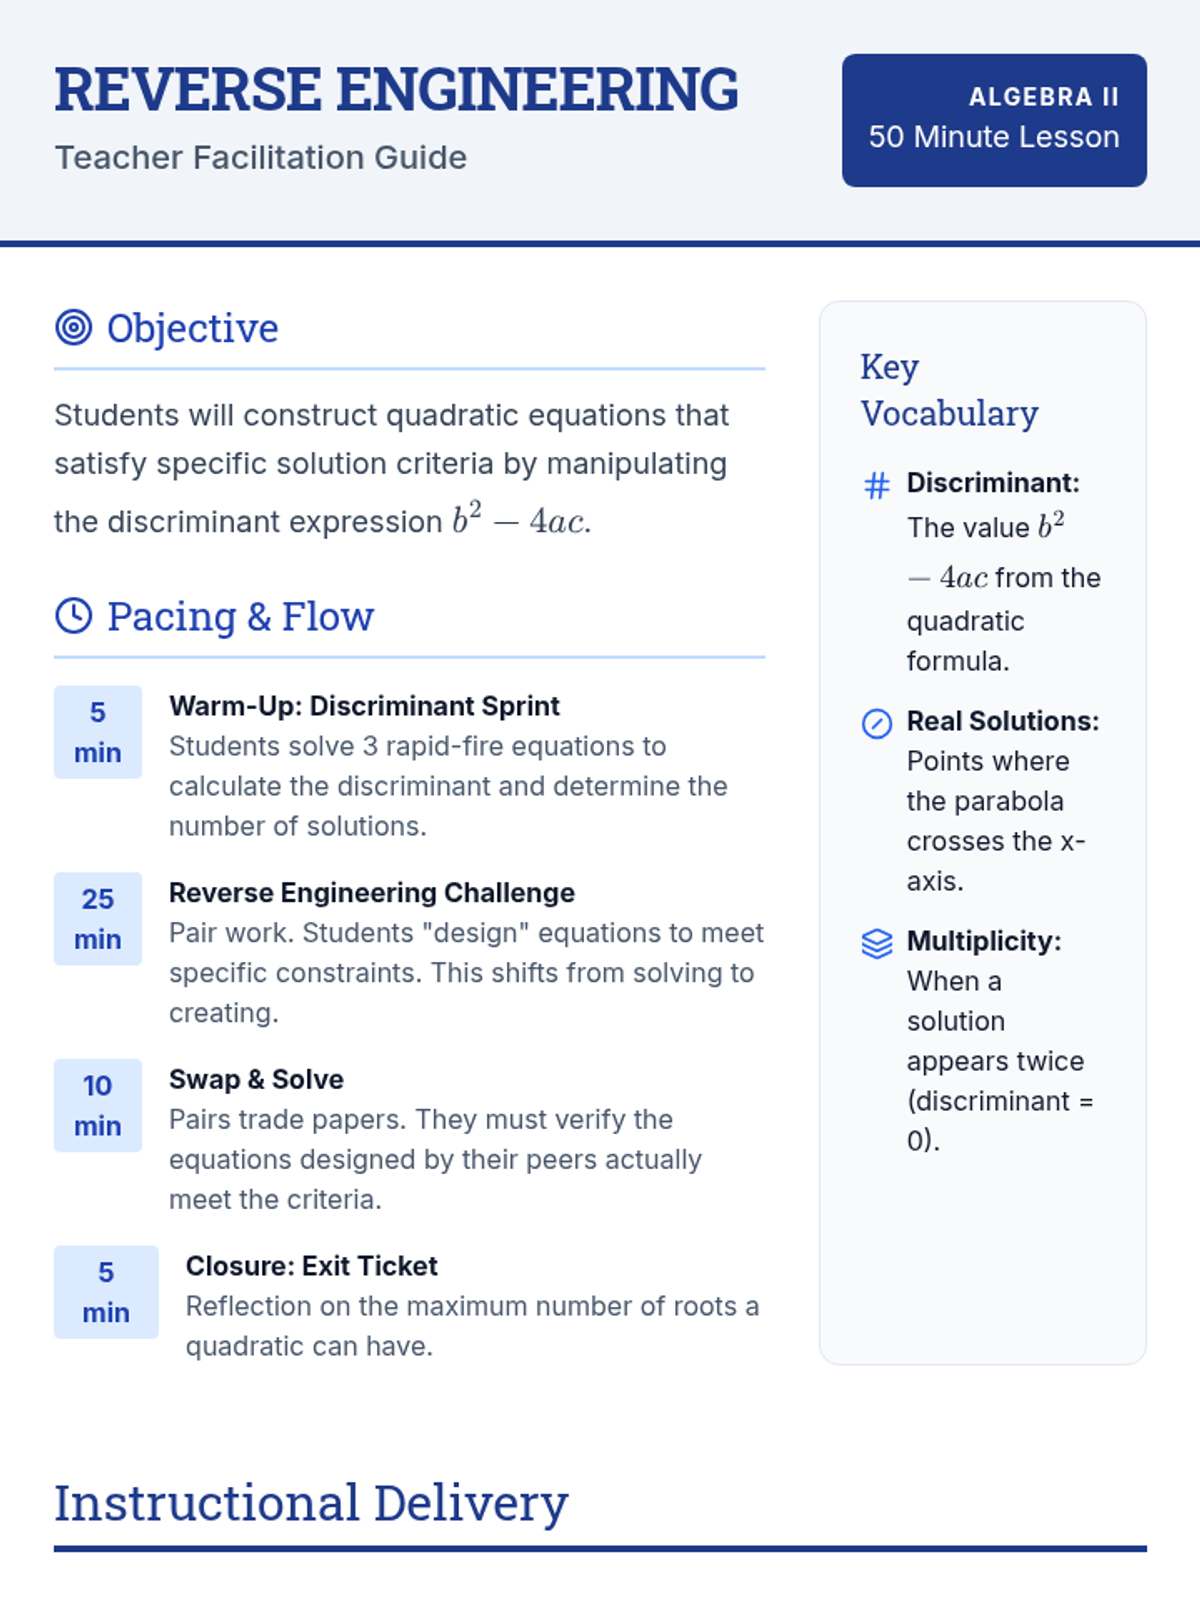1200x1600 pixels.
Task: Click the layers icon next to Multiplicity
Action: coord(877,943)
